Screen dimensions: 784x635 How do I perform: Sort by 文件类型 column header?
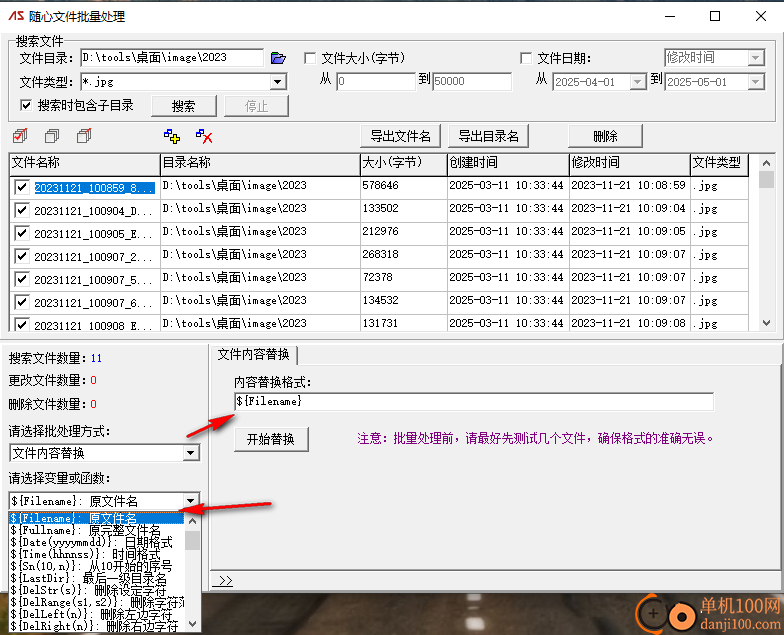(x=720, y=164)
